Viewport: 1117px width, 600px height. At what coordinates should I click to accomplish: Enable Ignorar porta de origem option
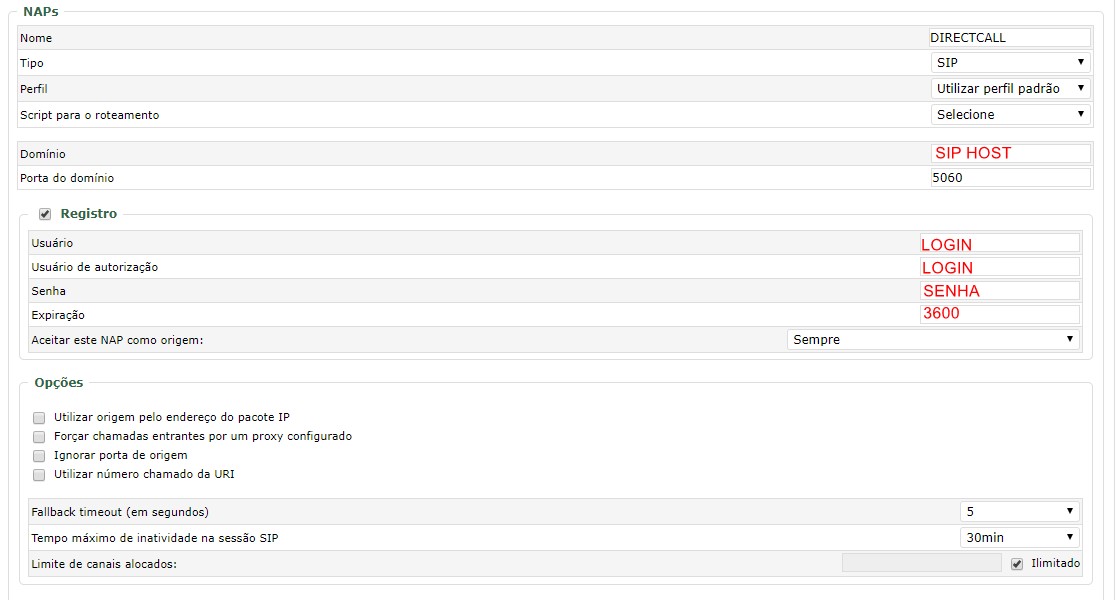(39, 456)
